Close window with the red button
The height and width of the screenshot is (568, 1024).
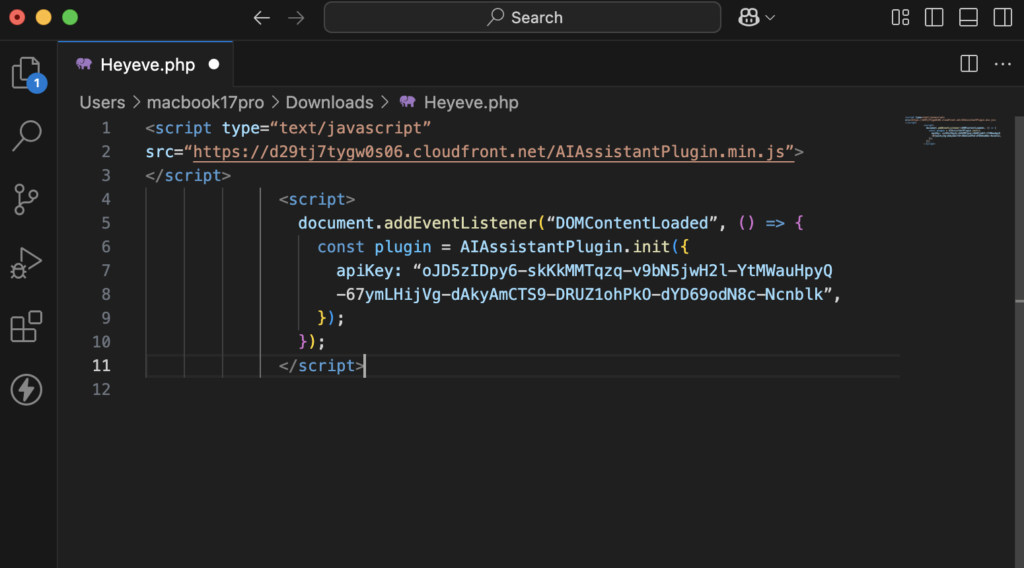18,18
